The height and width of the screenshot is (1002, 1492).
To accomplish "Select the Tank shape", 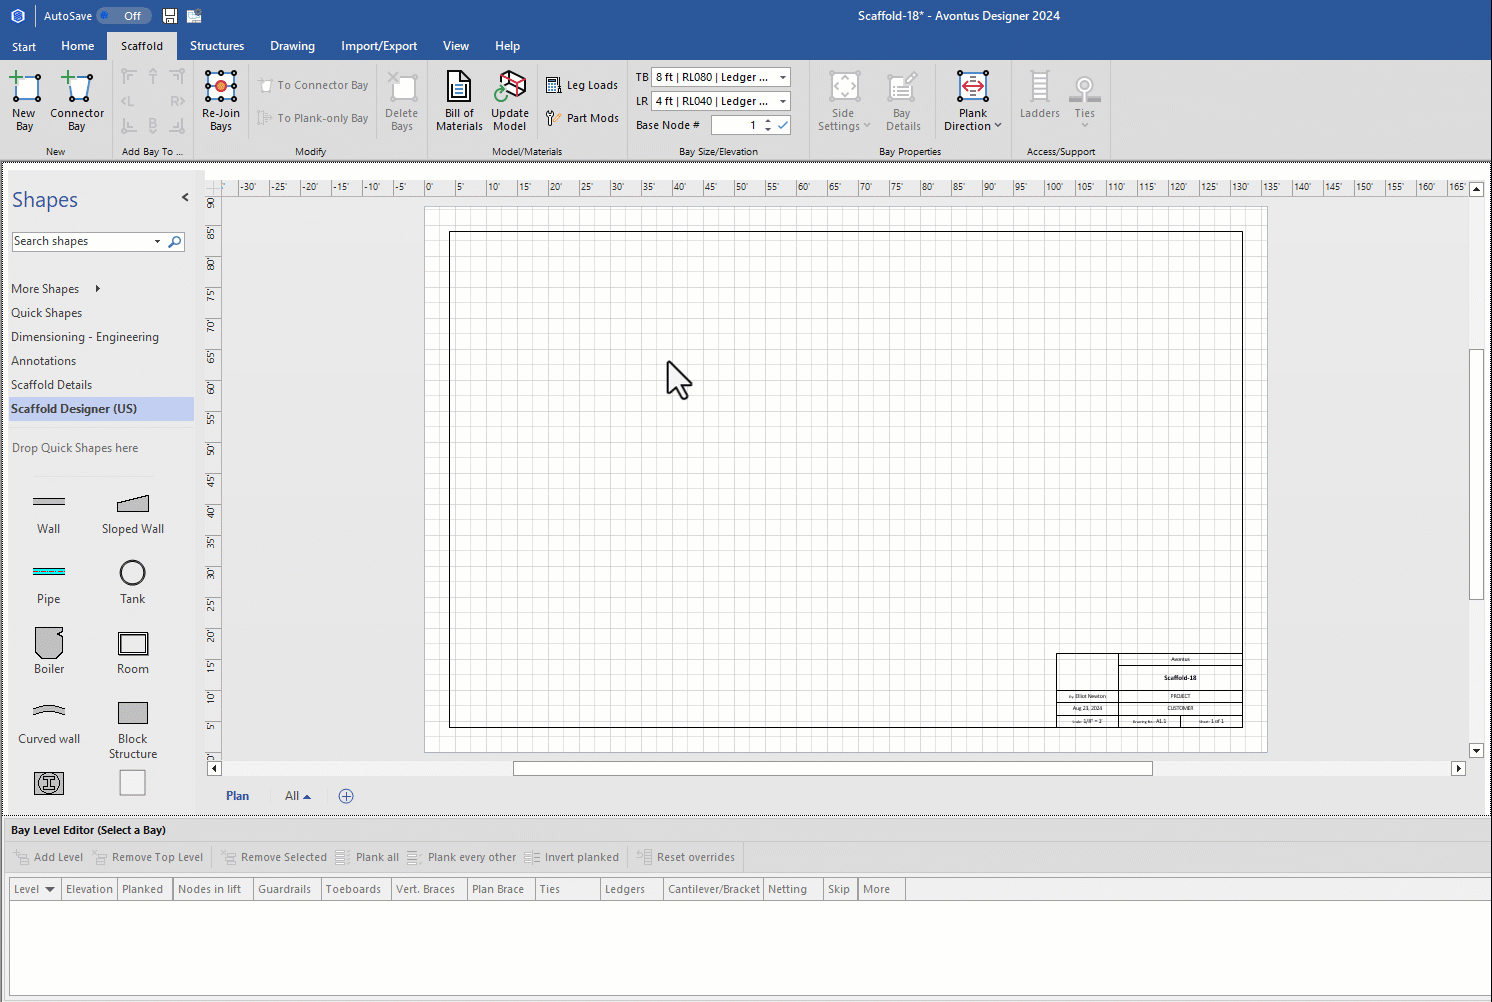I will [133, 573].
